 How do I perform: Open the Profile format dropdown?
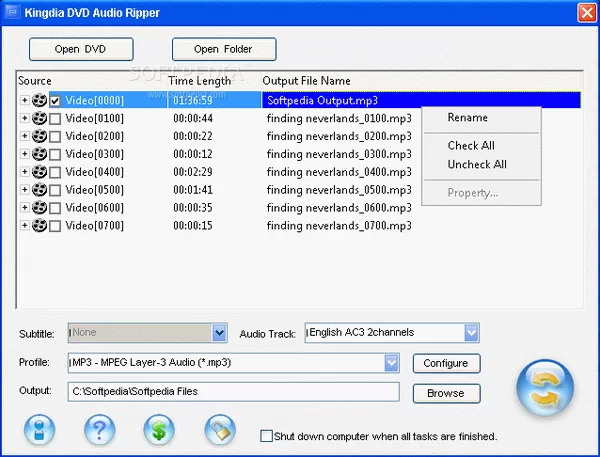pyautogui.click(x=391, y=363)
